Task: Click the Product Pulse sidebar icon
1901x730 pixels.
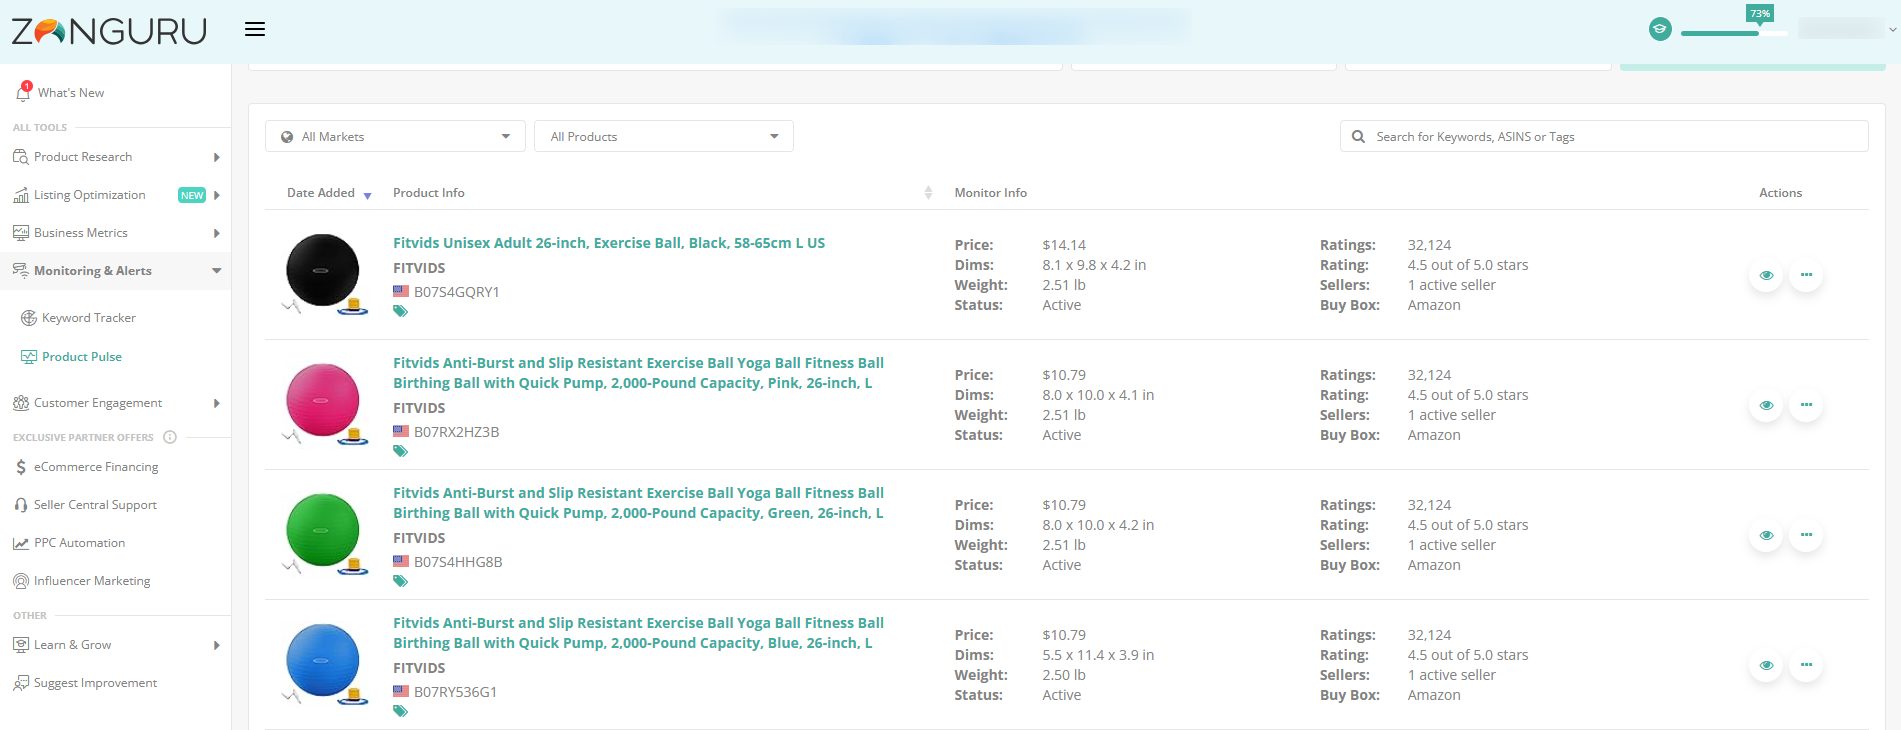Action: coord(29,357)
